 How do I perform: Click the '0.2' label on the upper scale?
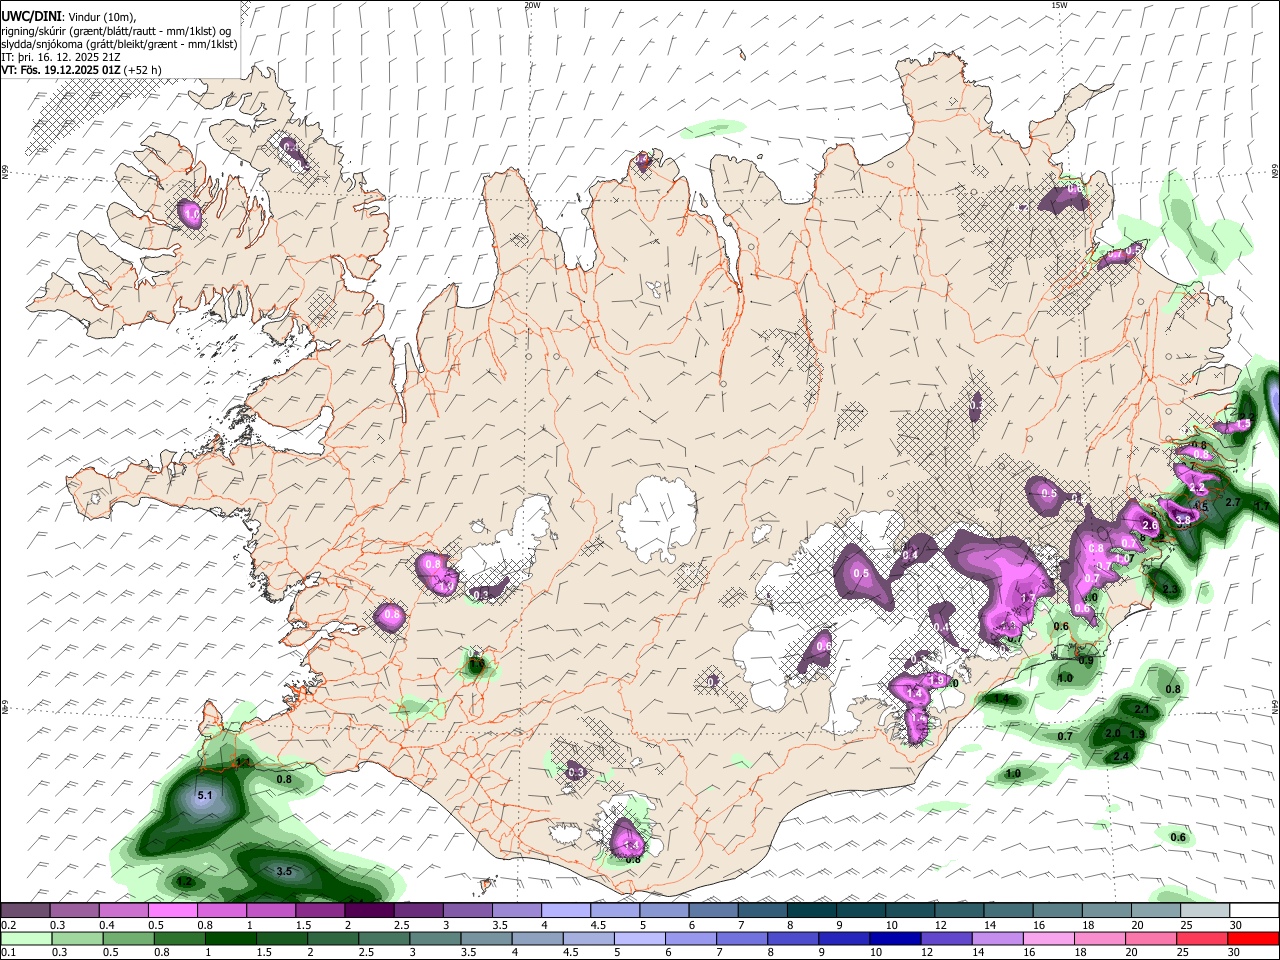point(7,924)
